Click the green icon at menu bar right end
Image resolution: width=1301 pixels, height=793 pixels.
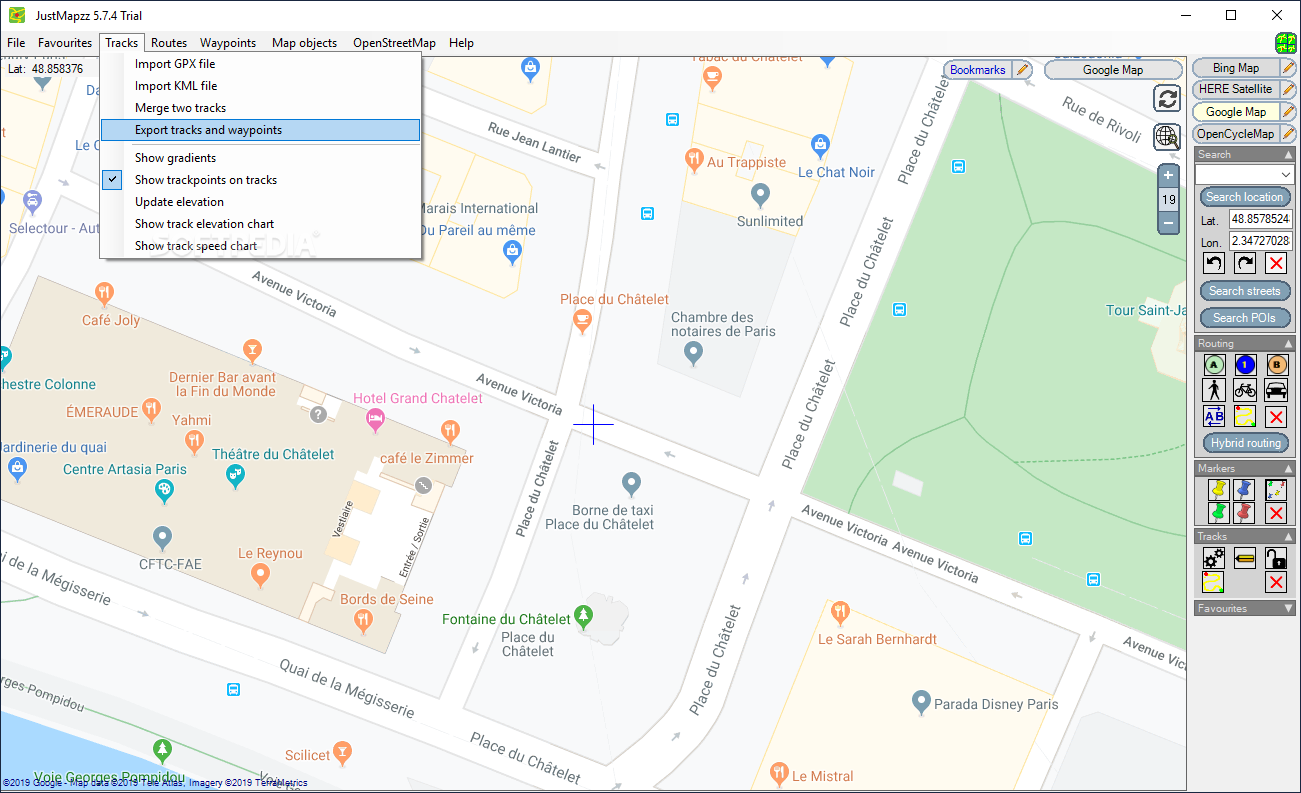point(1286,43)
